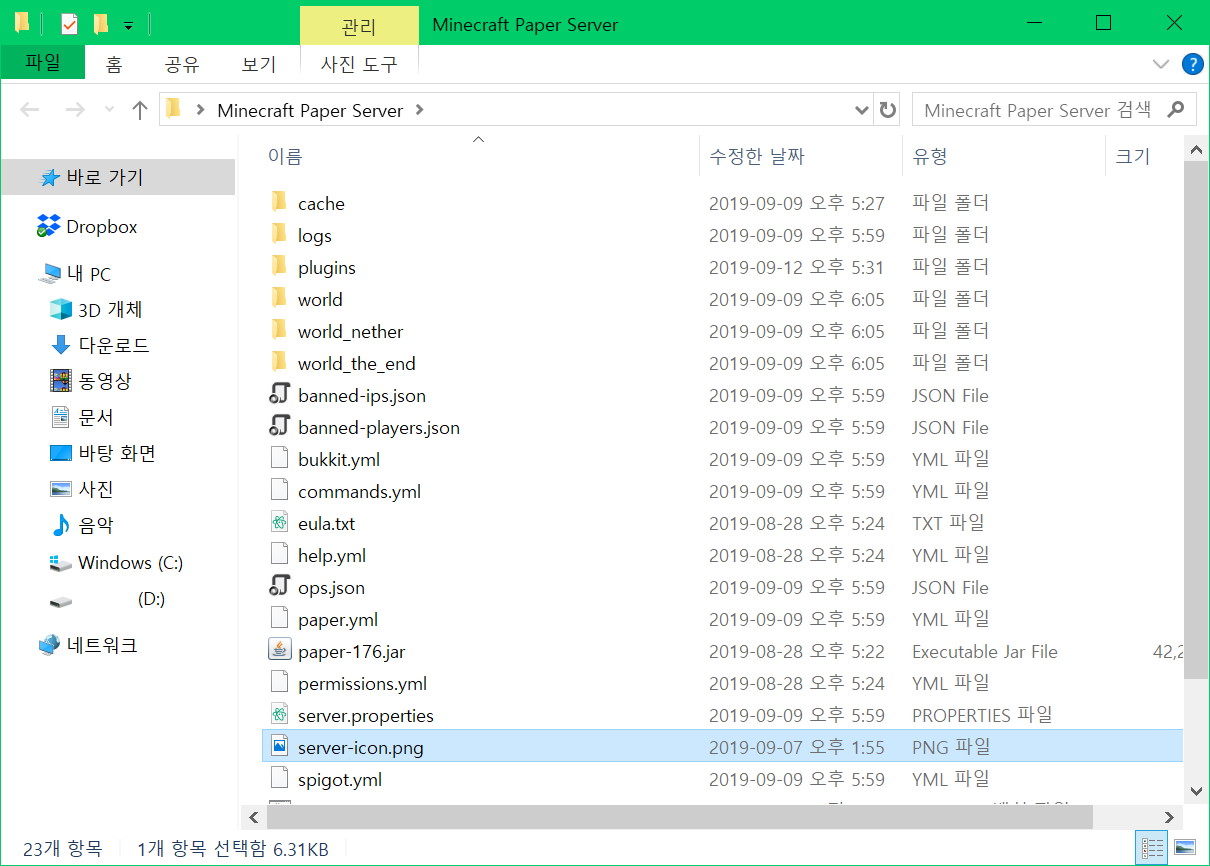Click the vertical scrollbar up arrow

coord(1195,150)
